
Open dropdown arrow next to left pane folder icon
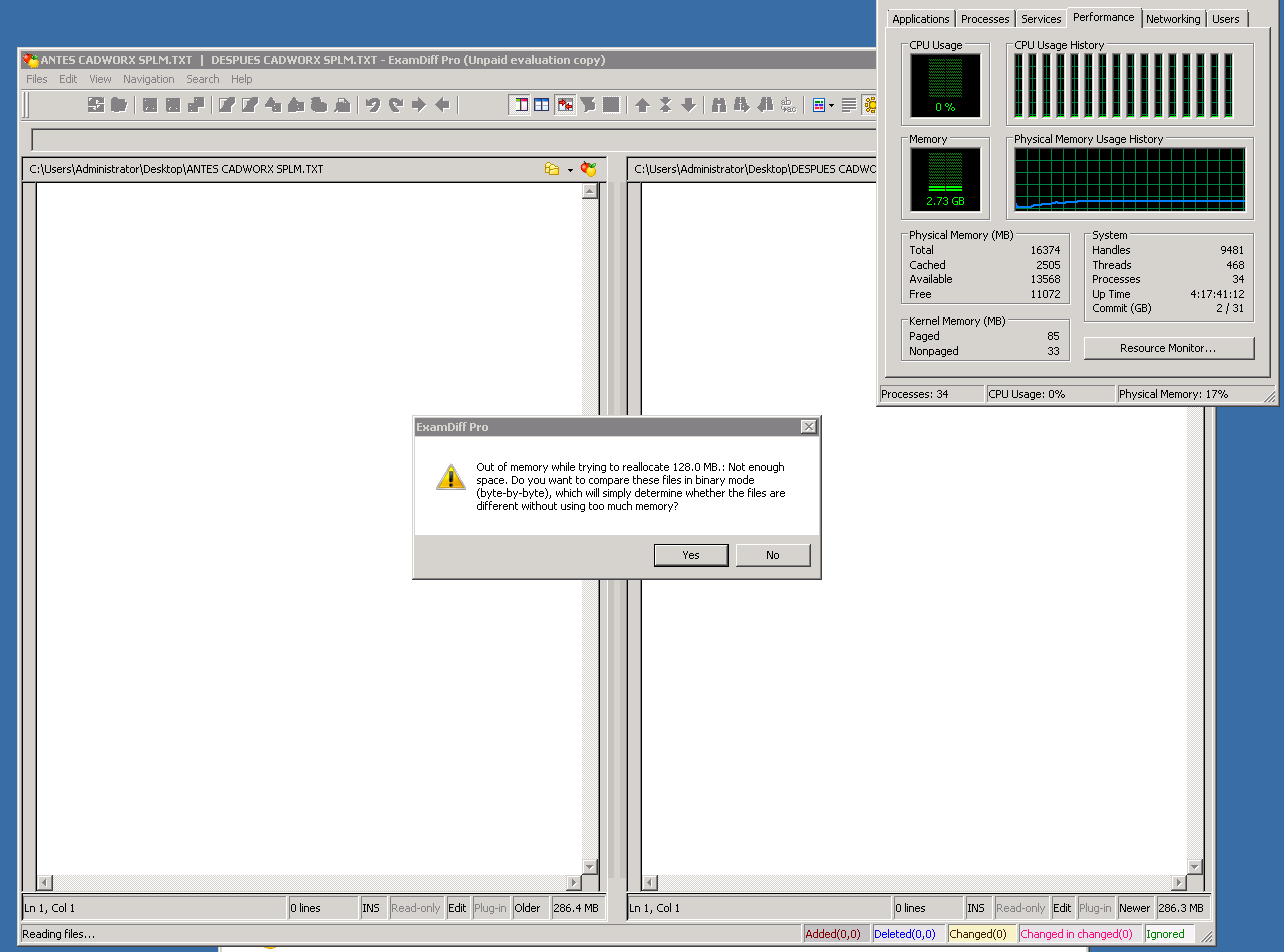click(x=570, y=170)
